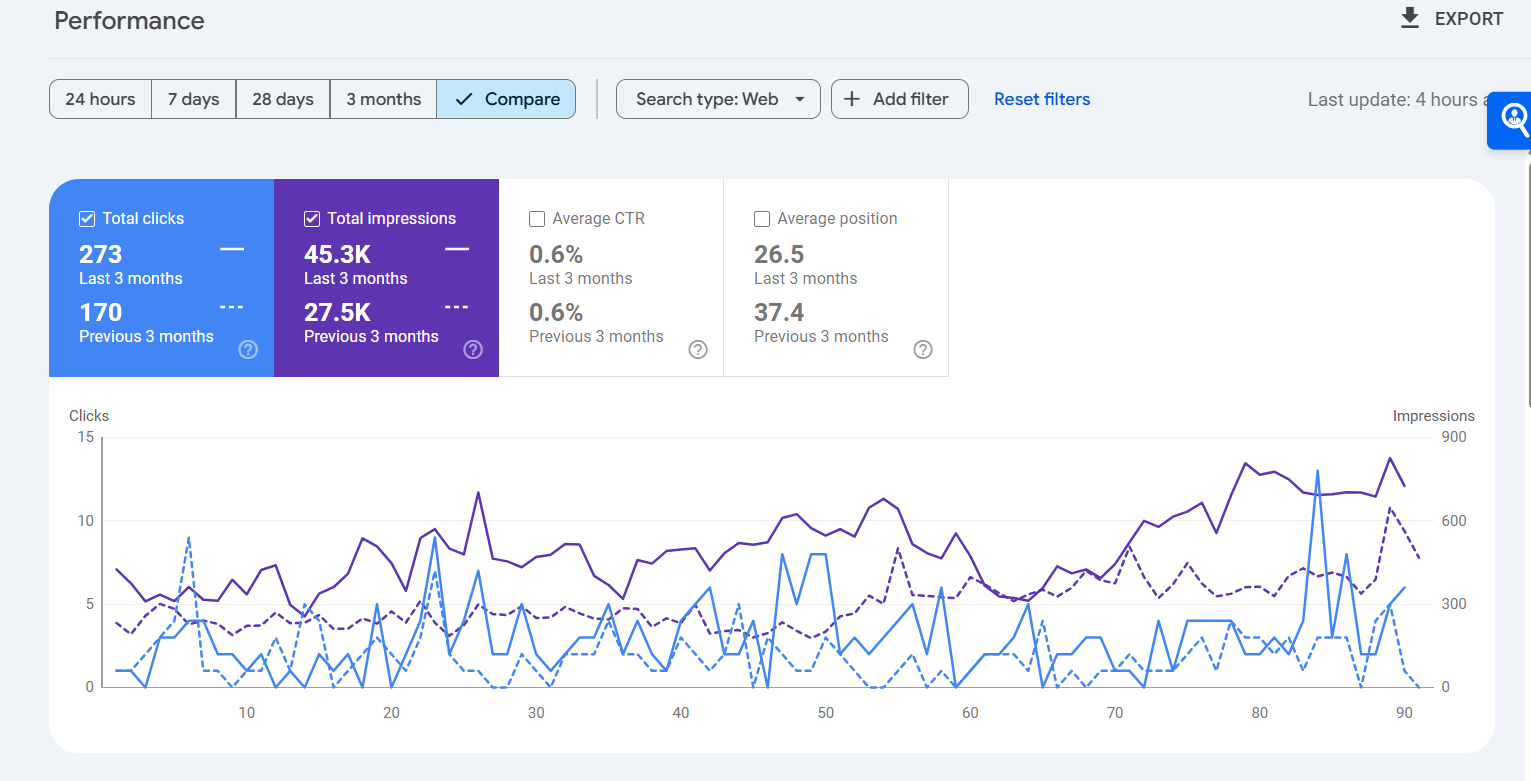Click help icon in Average position card

tap(923, 349)
